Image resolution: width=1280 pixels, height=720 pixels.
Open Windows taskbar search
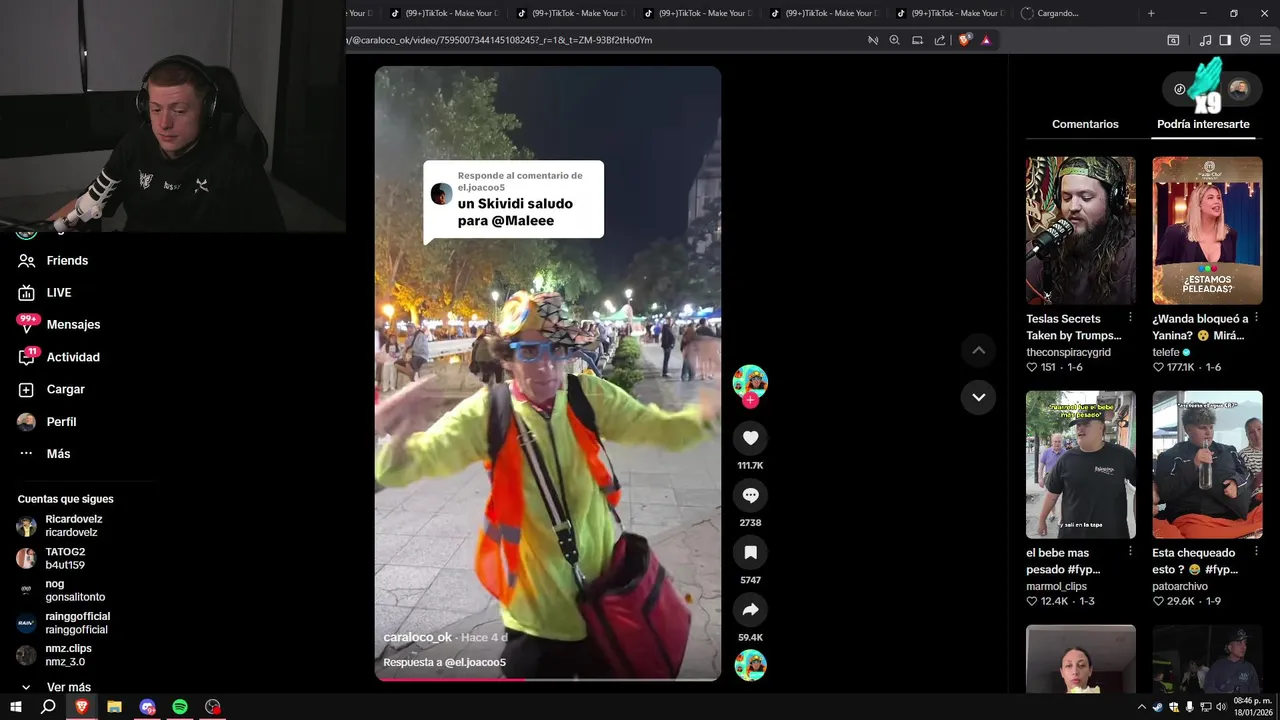click(48, 706)
